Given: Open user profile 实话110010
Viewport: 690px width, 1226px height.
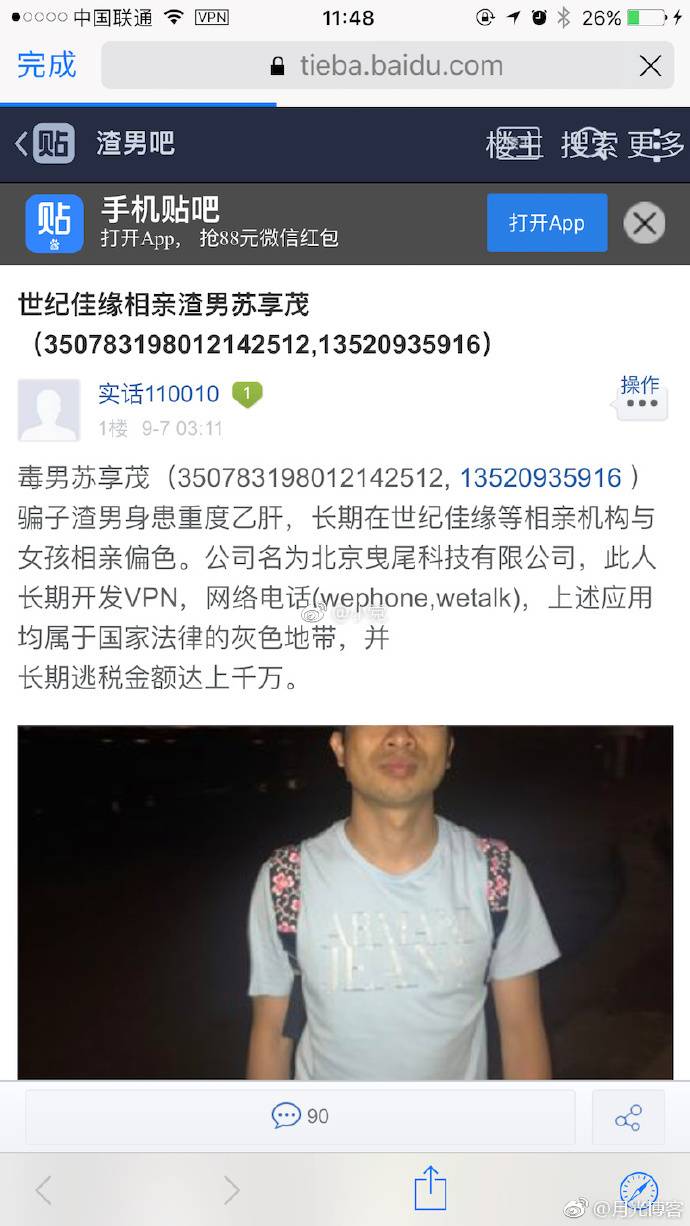Looking at the screenshot, I should coord(158,393).
